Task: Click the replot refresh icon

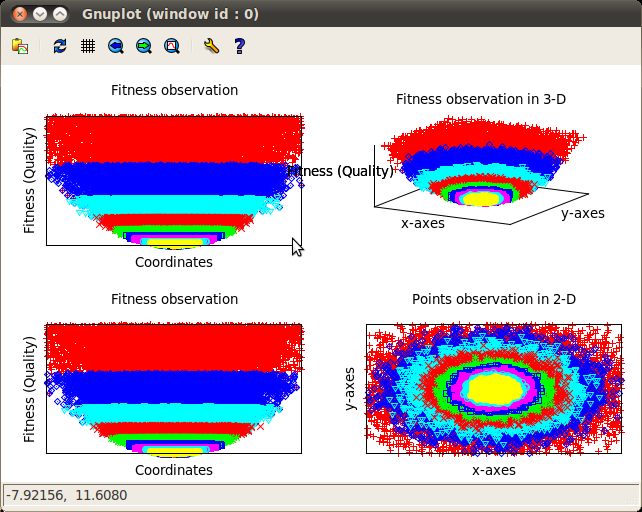Action: 61,46
